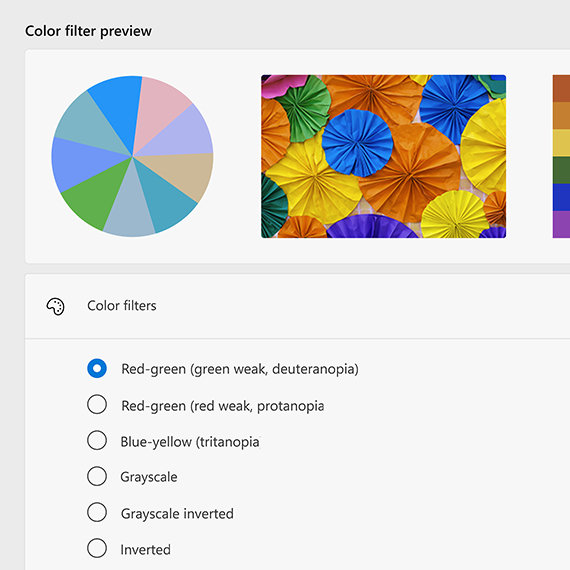Select the Inverted radio button
Screen dimensions: 570x570
(x=97, y=548)
